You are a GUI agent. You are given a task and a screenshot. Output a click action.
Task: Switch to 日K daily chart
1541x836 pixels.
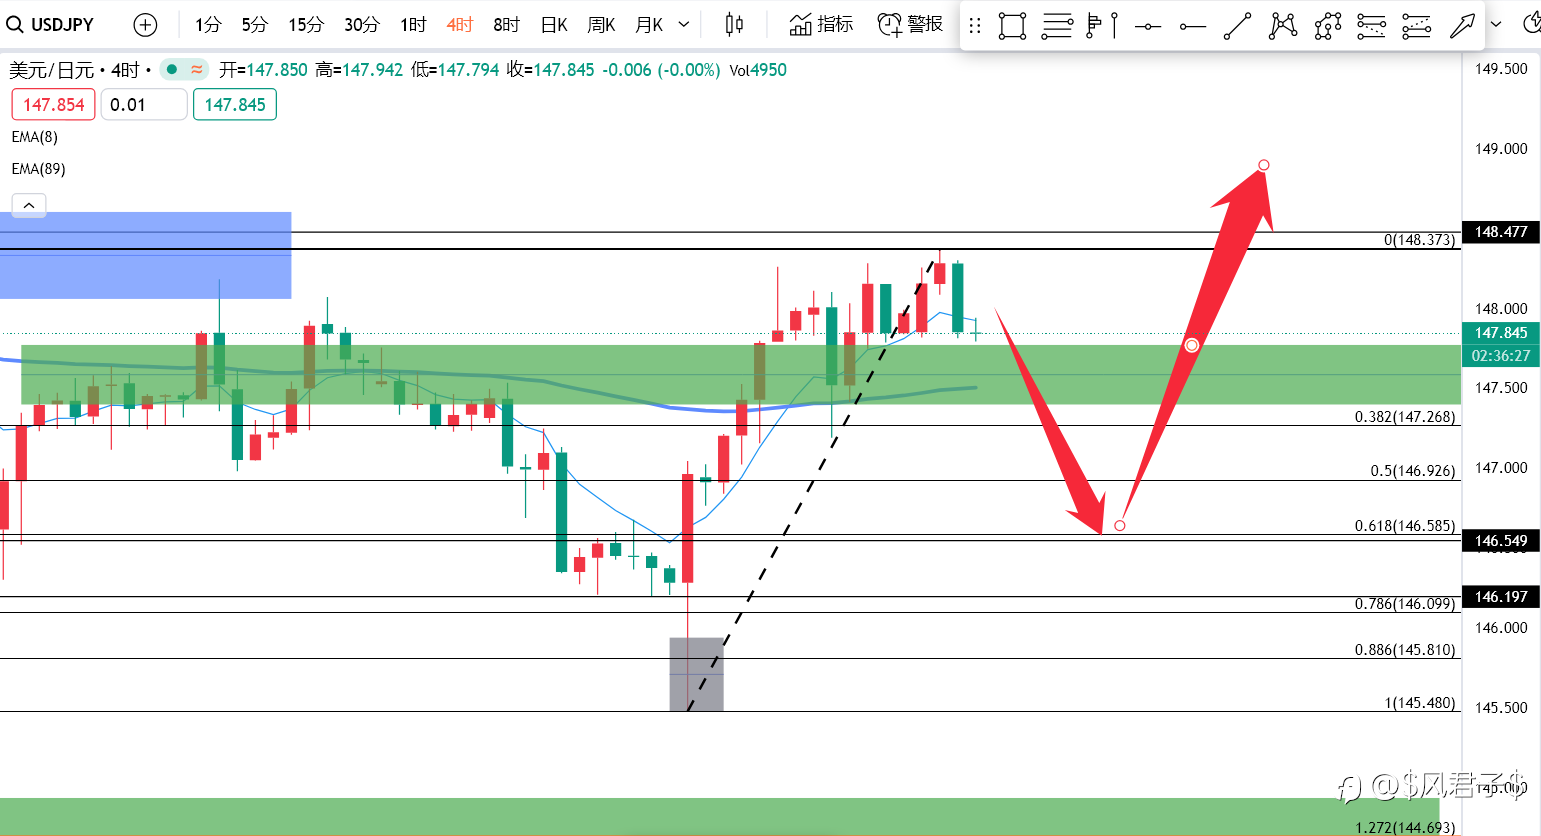pos(554,24)
